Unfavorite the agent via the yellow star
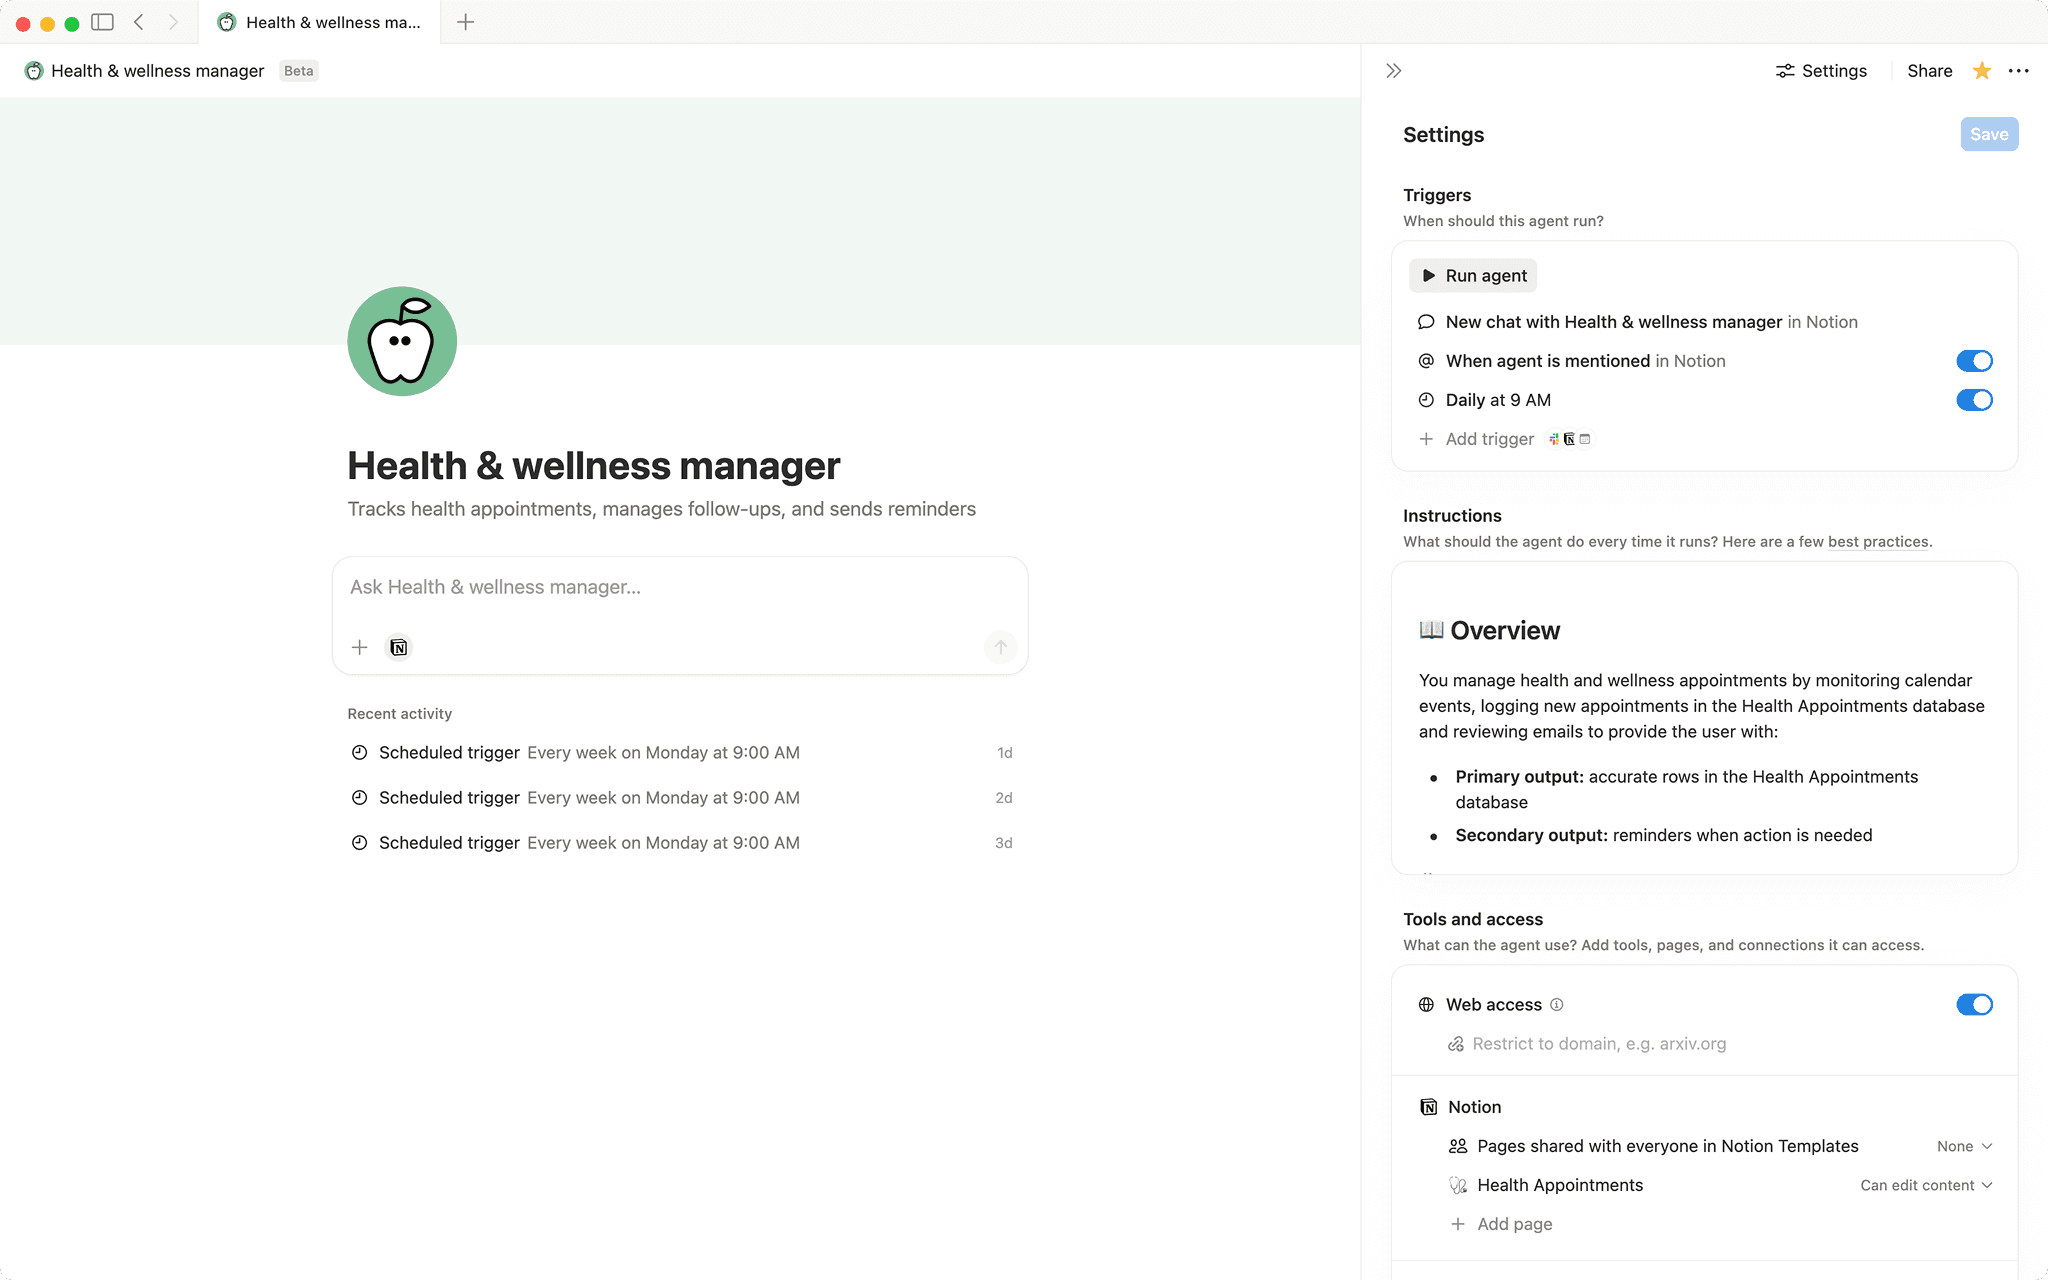2048x1280 pixels. pos(1981,71)
